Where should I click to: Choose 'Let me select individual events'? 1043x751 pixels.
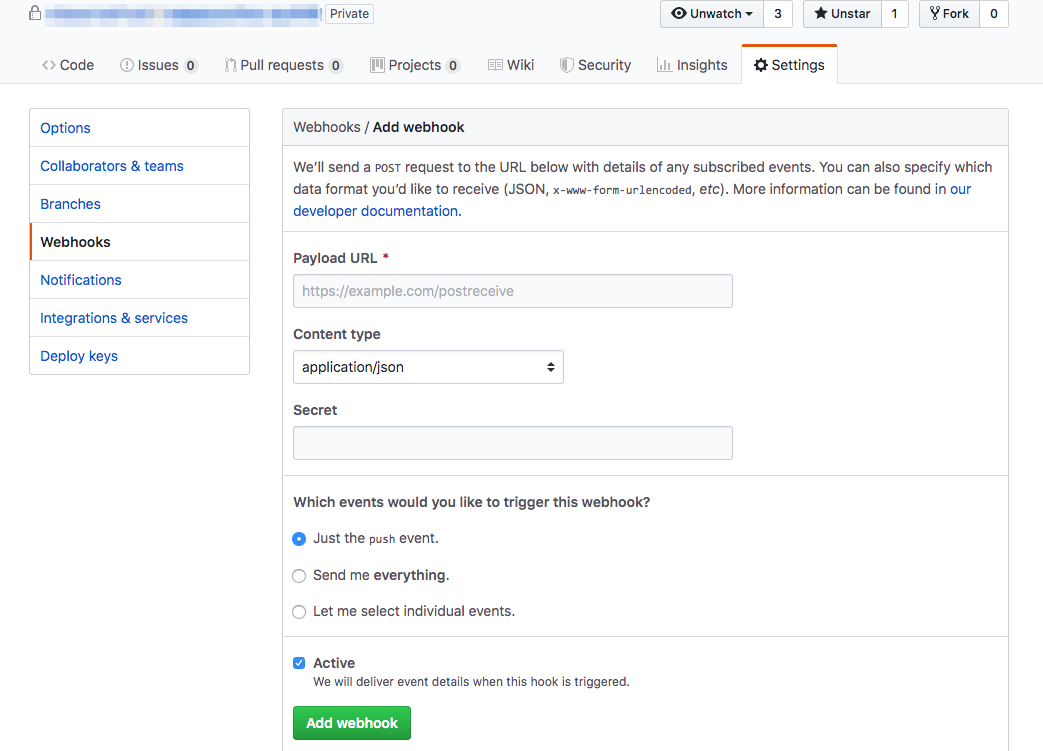coord(299,611)
